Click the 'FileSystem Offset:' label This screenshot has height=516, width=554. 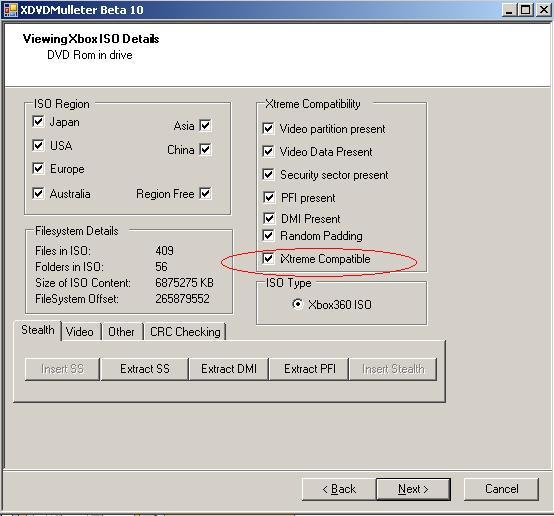click(77, 299)
